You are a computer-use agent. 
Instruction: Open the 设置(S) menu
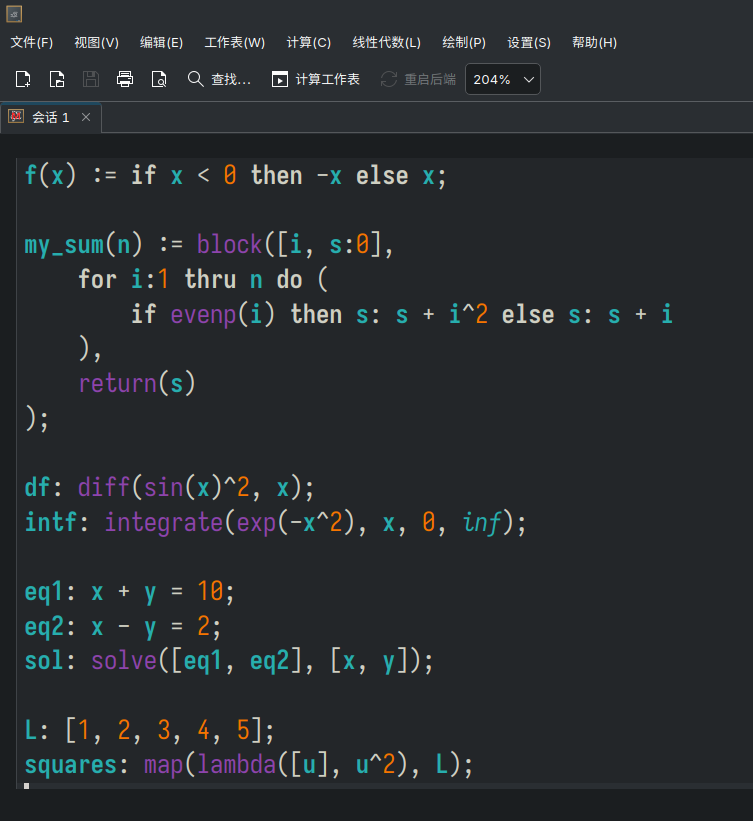pos(529,42)
